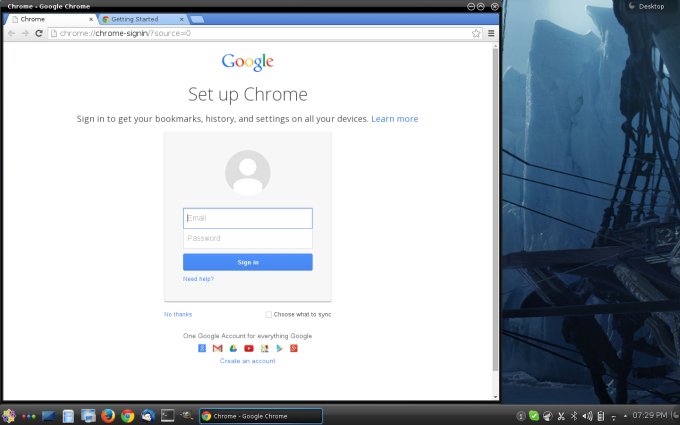This screenshot has height=425, width=680.
Task: Click the Chrome back navigation arrow
Action: pos(12,33)
